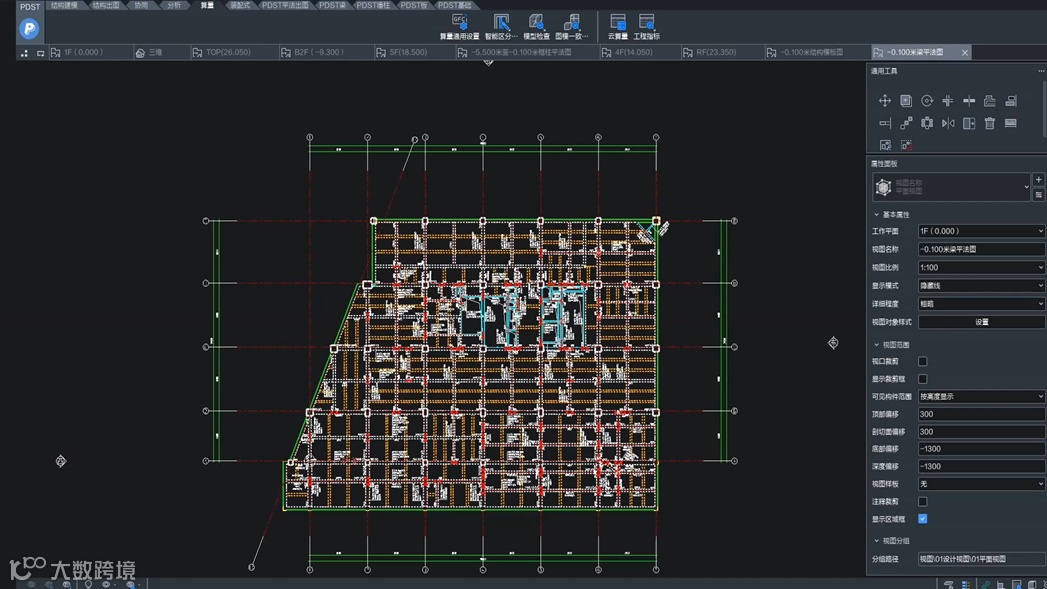This screenshot has width=1047, height=589.
Task: Open the 视图比例 1:100 dropdown
Action: [981, 268]
